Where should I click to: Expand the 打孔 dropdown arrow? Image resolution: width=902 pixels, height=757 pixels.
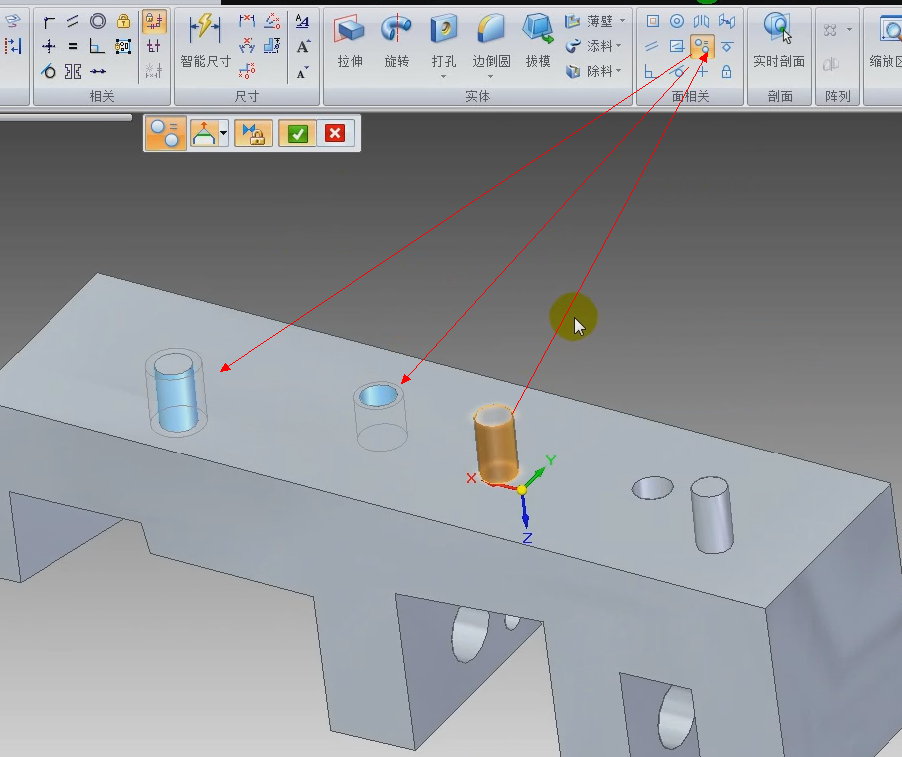444,77
